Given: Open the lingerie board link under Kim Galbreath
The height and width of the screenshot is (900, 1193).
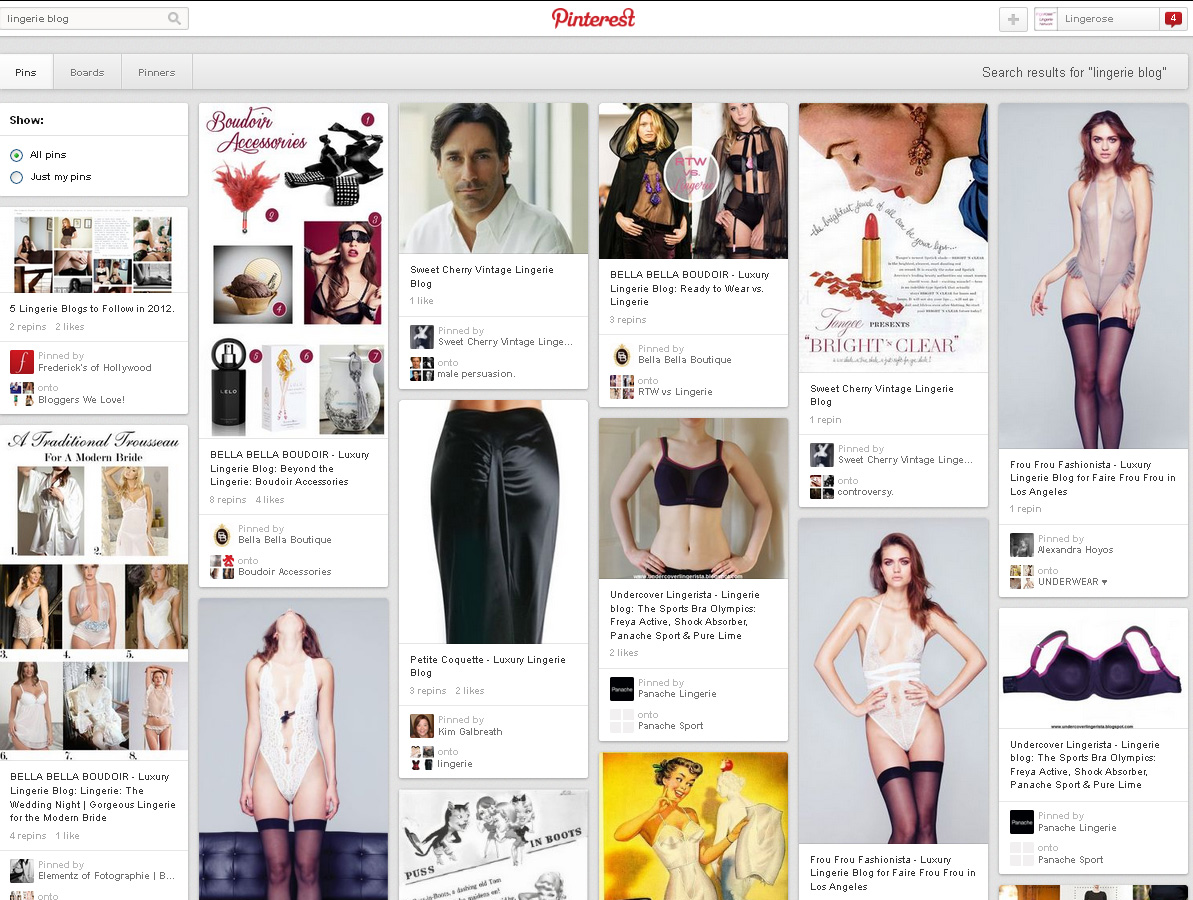Looking at the screenshot, I should [455, 764].
